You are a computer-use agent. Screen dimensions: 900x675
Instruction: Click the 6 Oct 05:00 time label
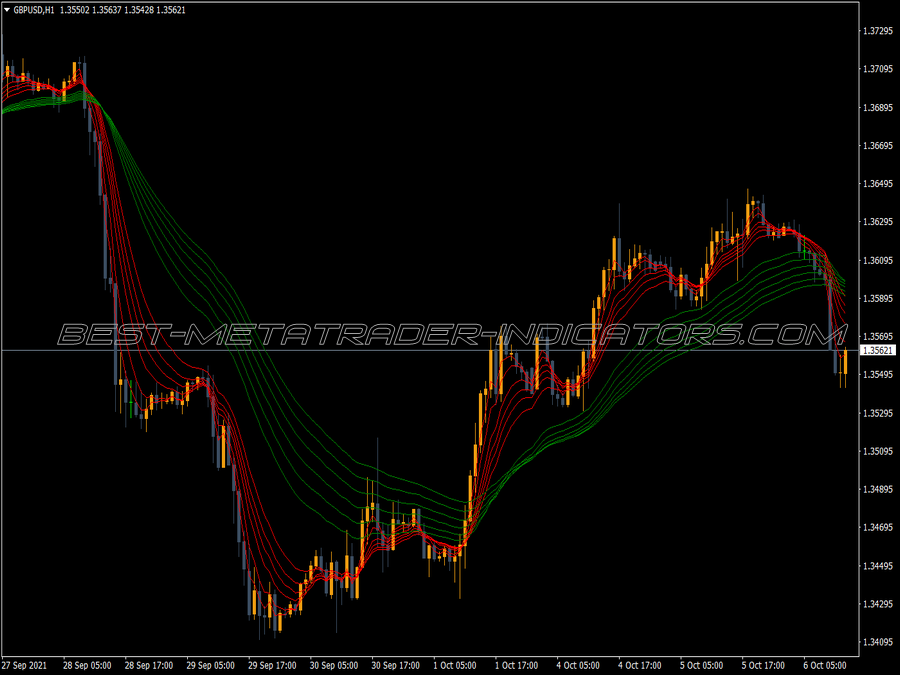(x=825, y=665)
